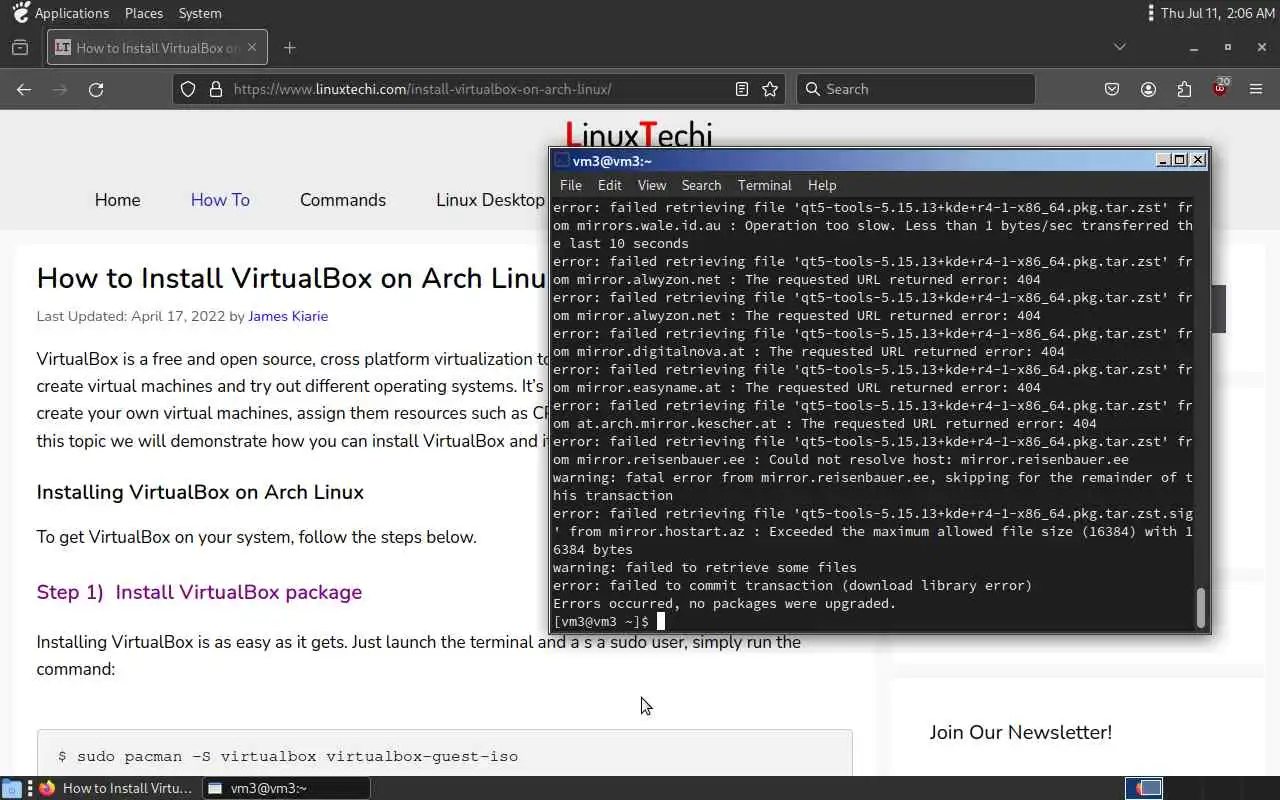The width and height of the screenshot is (1280, 800).
Task: Click the LinuxTechi site logo
Action: [x=638, y=134]
